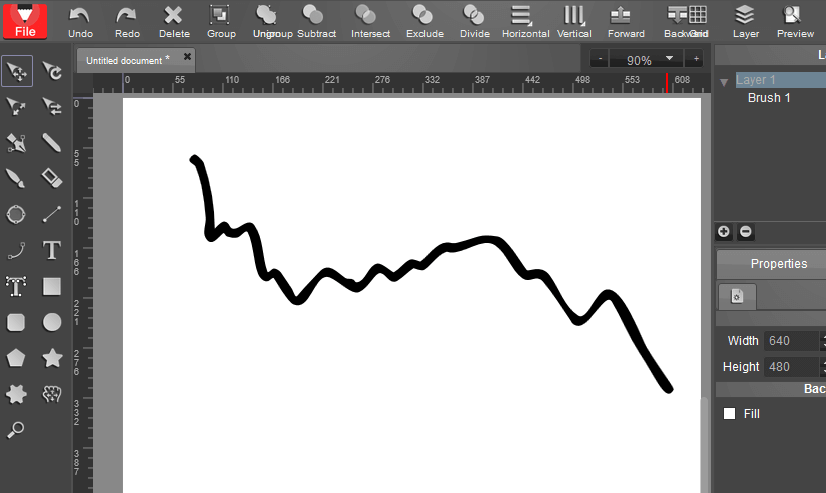Apply the Exclude path operation
826x493 pixels.
[x=425, y=22]
